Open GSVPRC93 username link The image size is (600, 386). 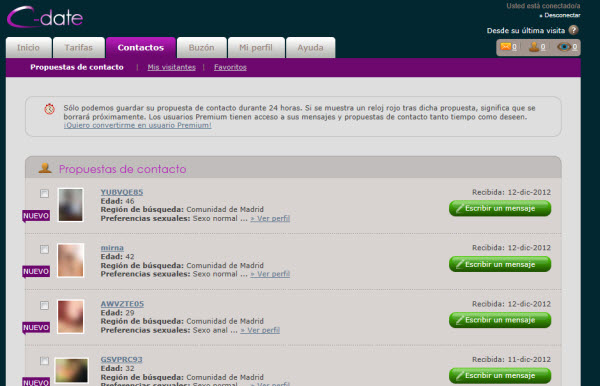(x=121, y=360)
